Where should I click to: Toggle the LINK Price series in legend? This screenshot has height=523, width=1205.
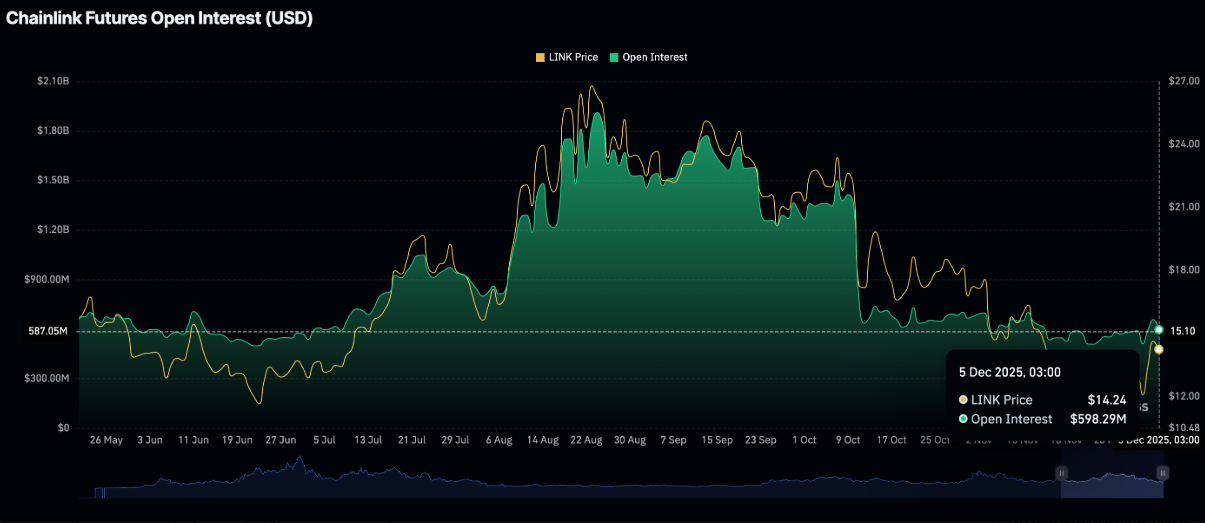point(573,57)
